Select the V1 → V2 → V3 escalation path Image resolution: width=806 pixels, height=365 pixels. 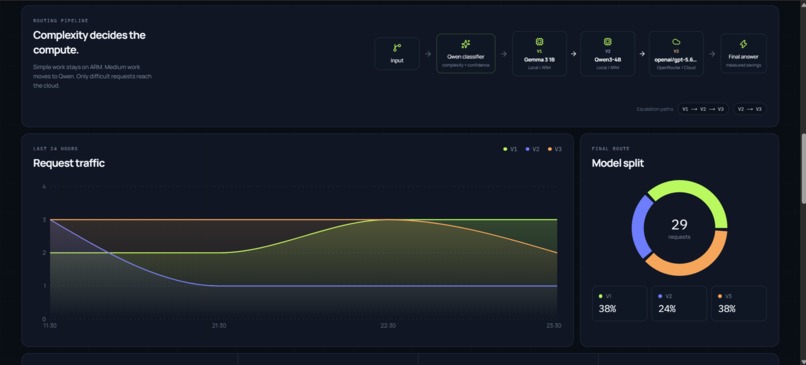pyautogui.click(x=703, y=109)
